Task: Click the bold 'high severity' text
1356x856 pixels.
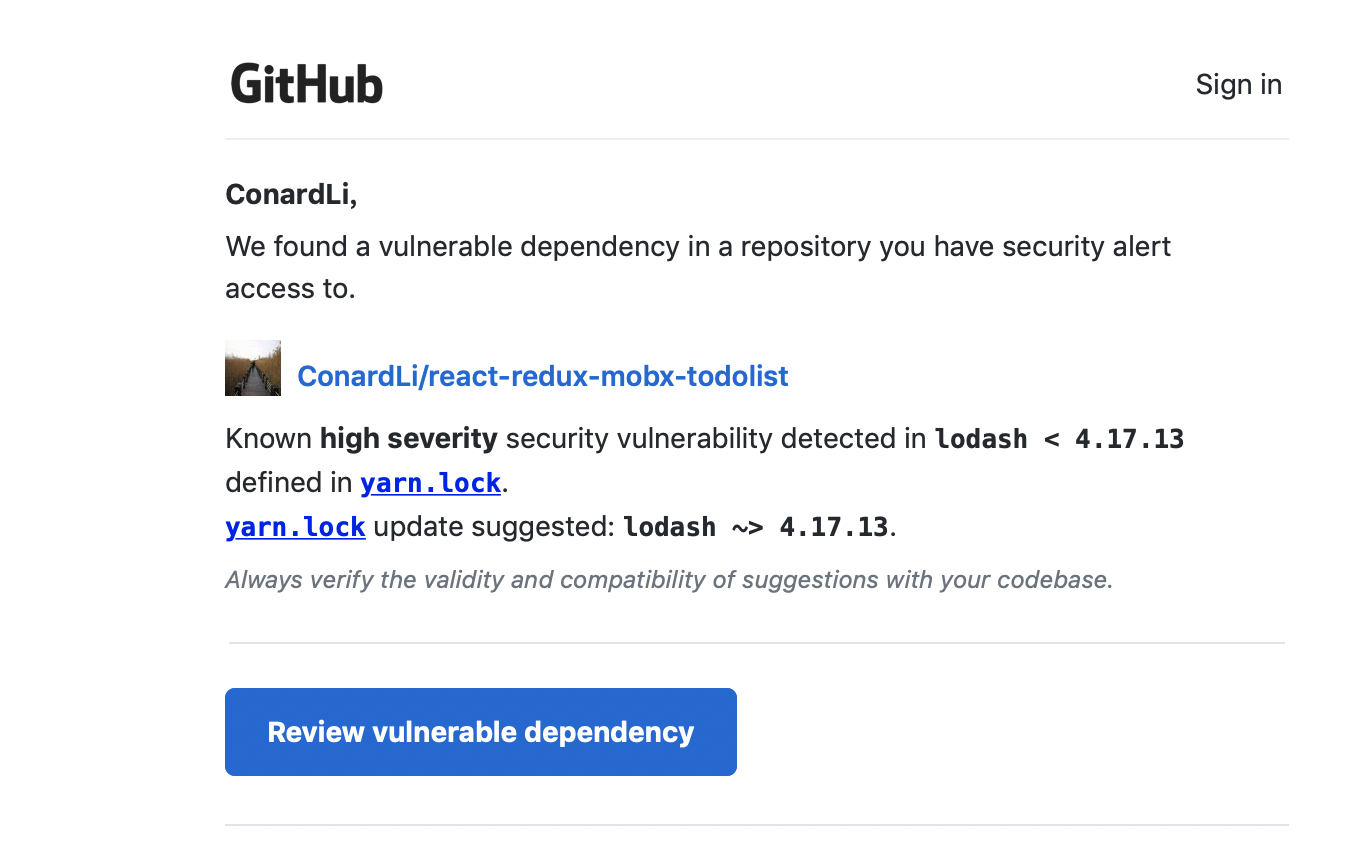Action: pos(408,438)
